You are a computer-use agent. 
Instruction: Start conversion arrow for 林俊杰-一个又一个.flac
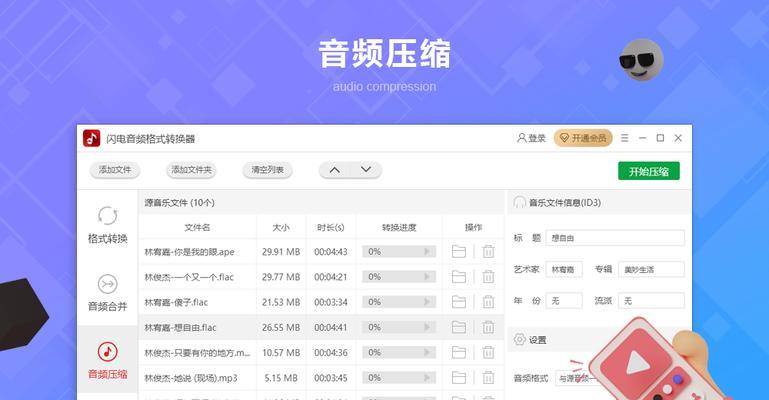click(x=427, y=276)
